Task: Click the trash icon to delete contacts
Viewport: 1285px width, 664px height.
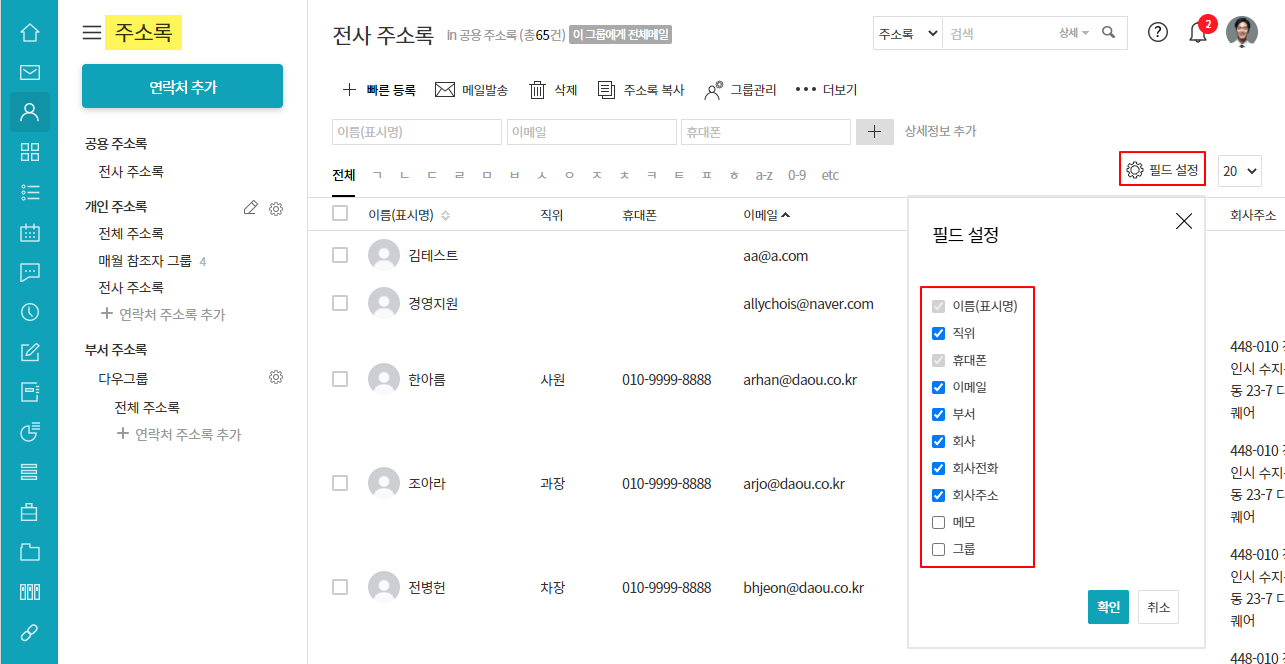Action: 537,90
